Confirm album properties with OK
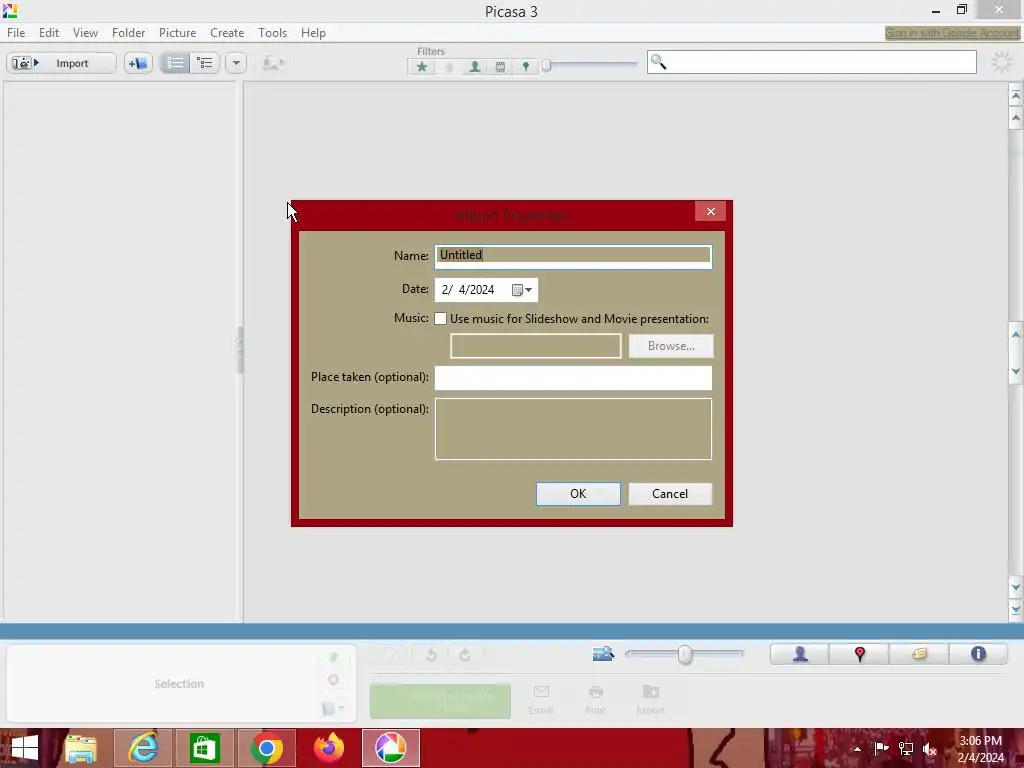 578,494
